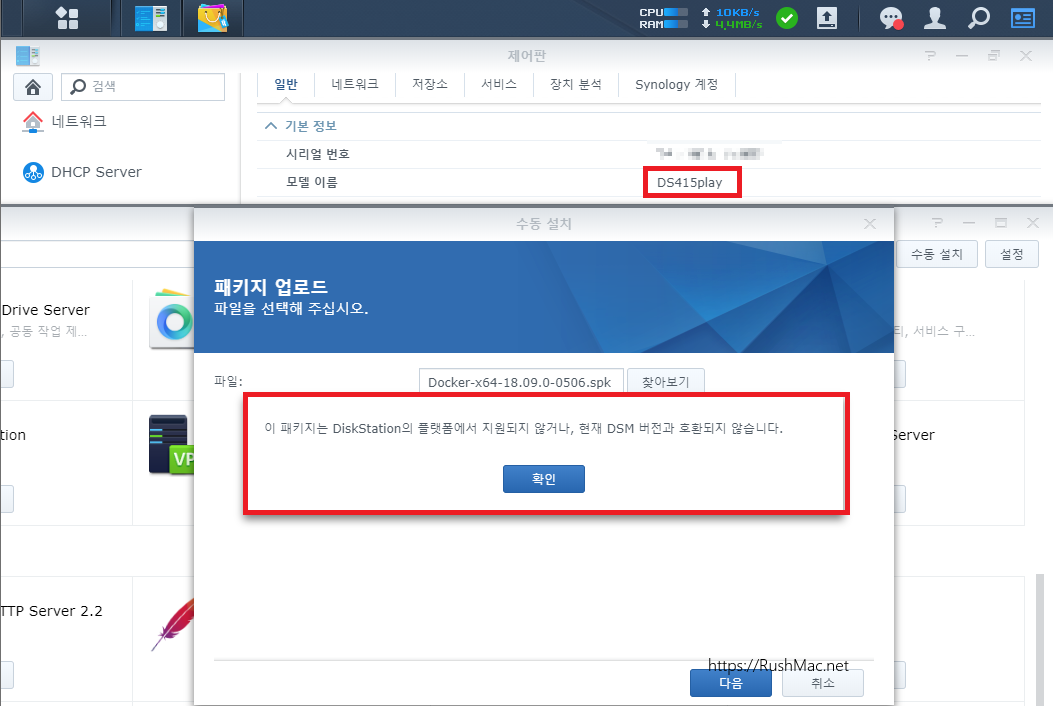The height and width of the screenshot is (706, 1053).
Task: Open the user options icon
Action: [x=935, y=18]
